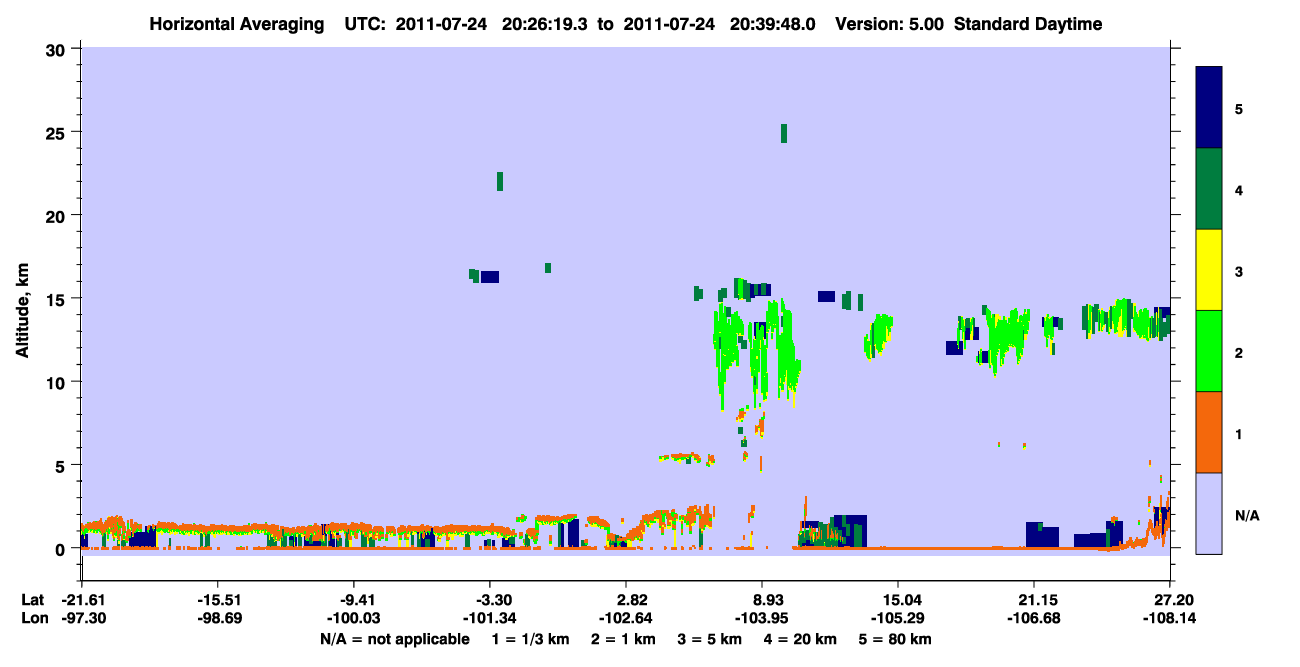This screenshot has width=1300, height=667.
Task: Click the legend text 'N/A = not applicable'
Action: 394,639
